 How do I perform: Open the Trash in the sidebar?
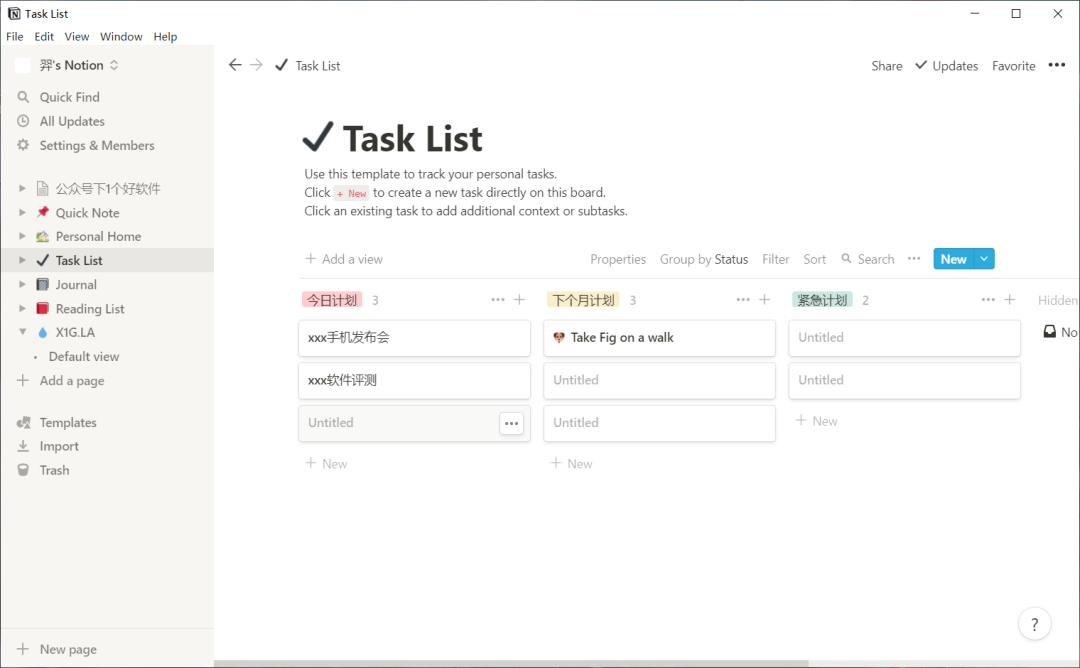(x=54, y=470)
